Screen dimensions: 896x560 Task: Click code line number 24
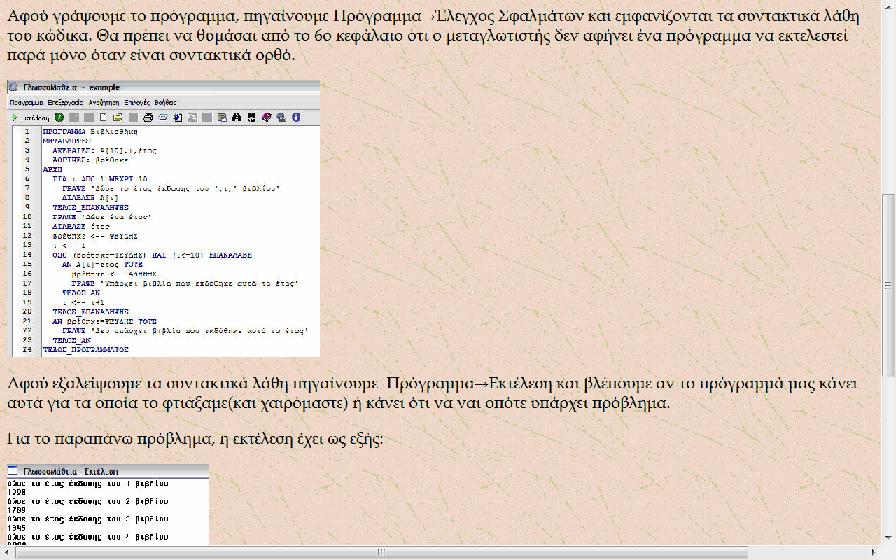tap(27, 349)
